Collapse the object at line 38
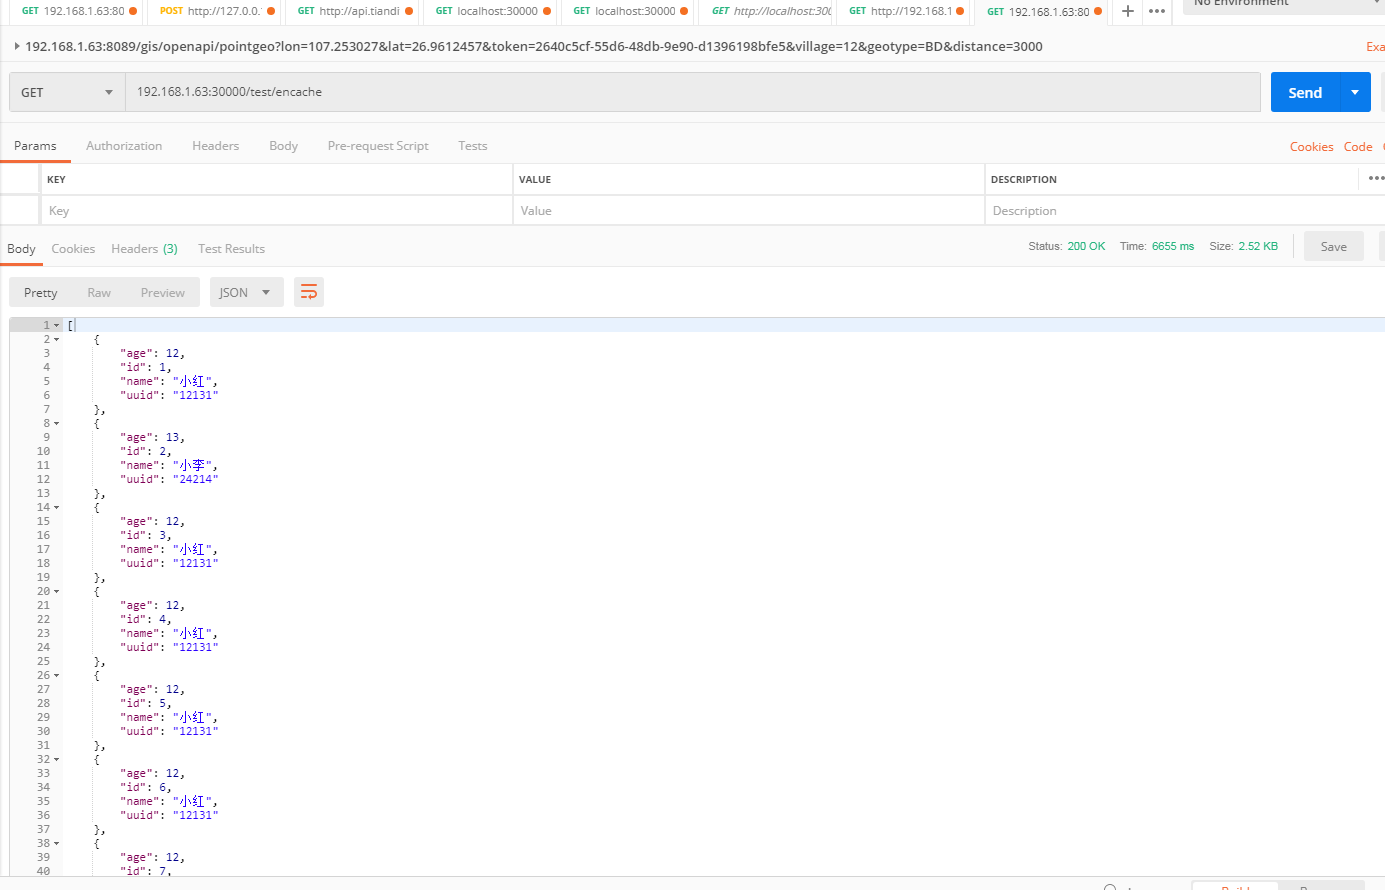 (56, 843)
